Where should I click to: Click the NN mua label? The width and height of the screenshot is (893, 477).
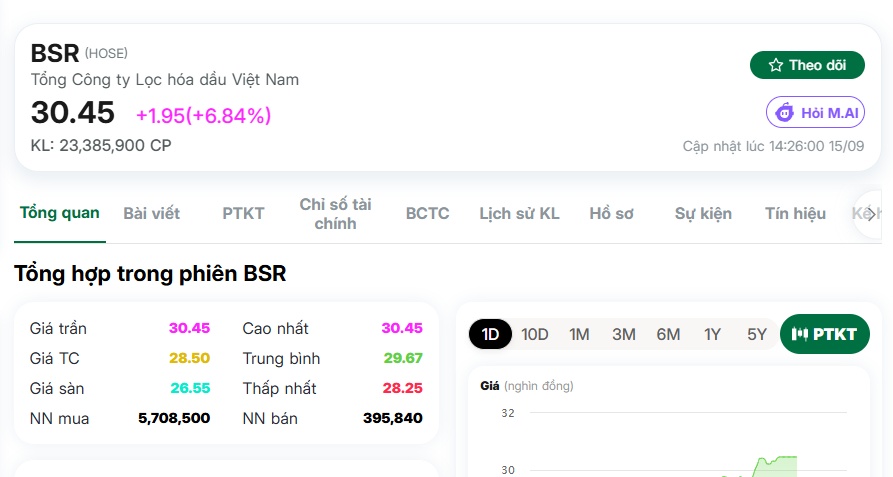pyautogui.click(x=59, y=418)
